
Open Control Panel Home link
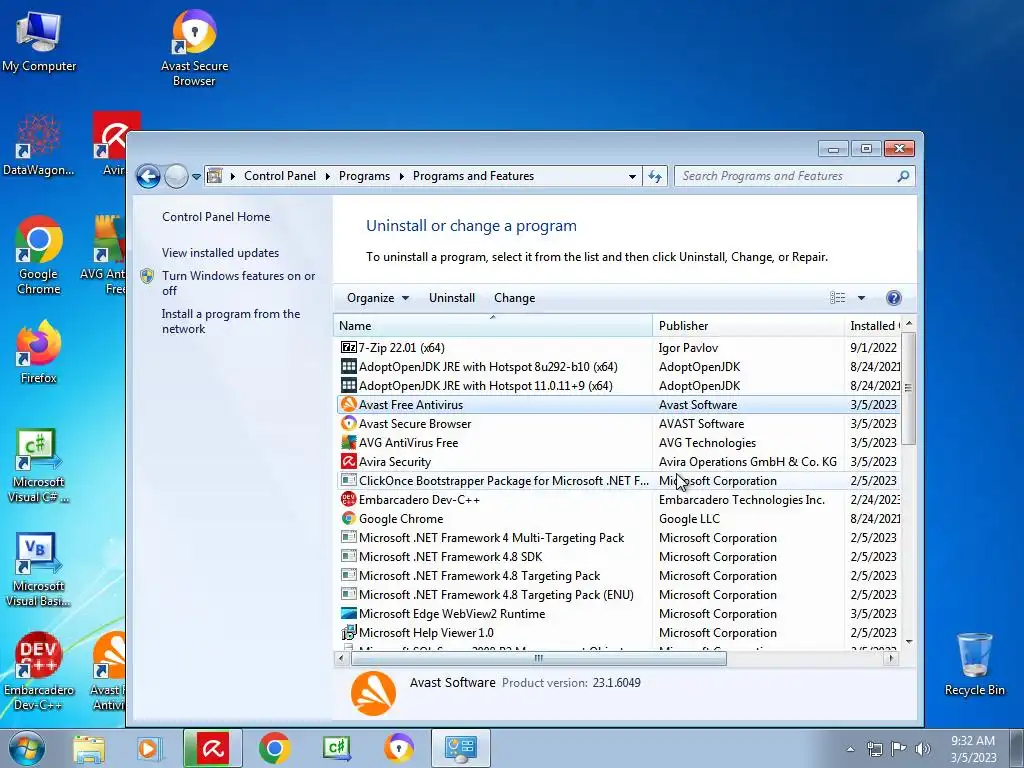[216, 217]
